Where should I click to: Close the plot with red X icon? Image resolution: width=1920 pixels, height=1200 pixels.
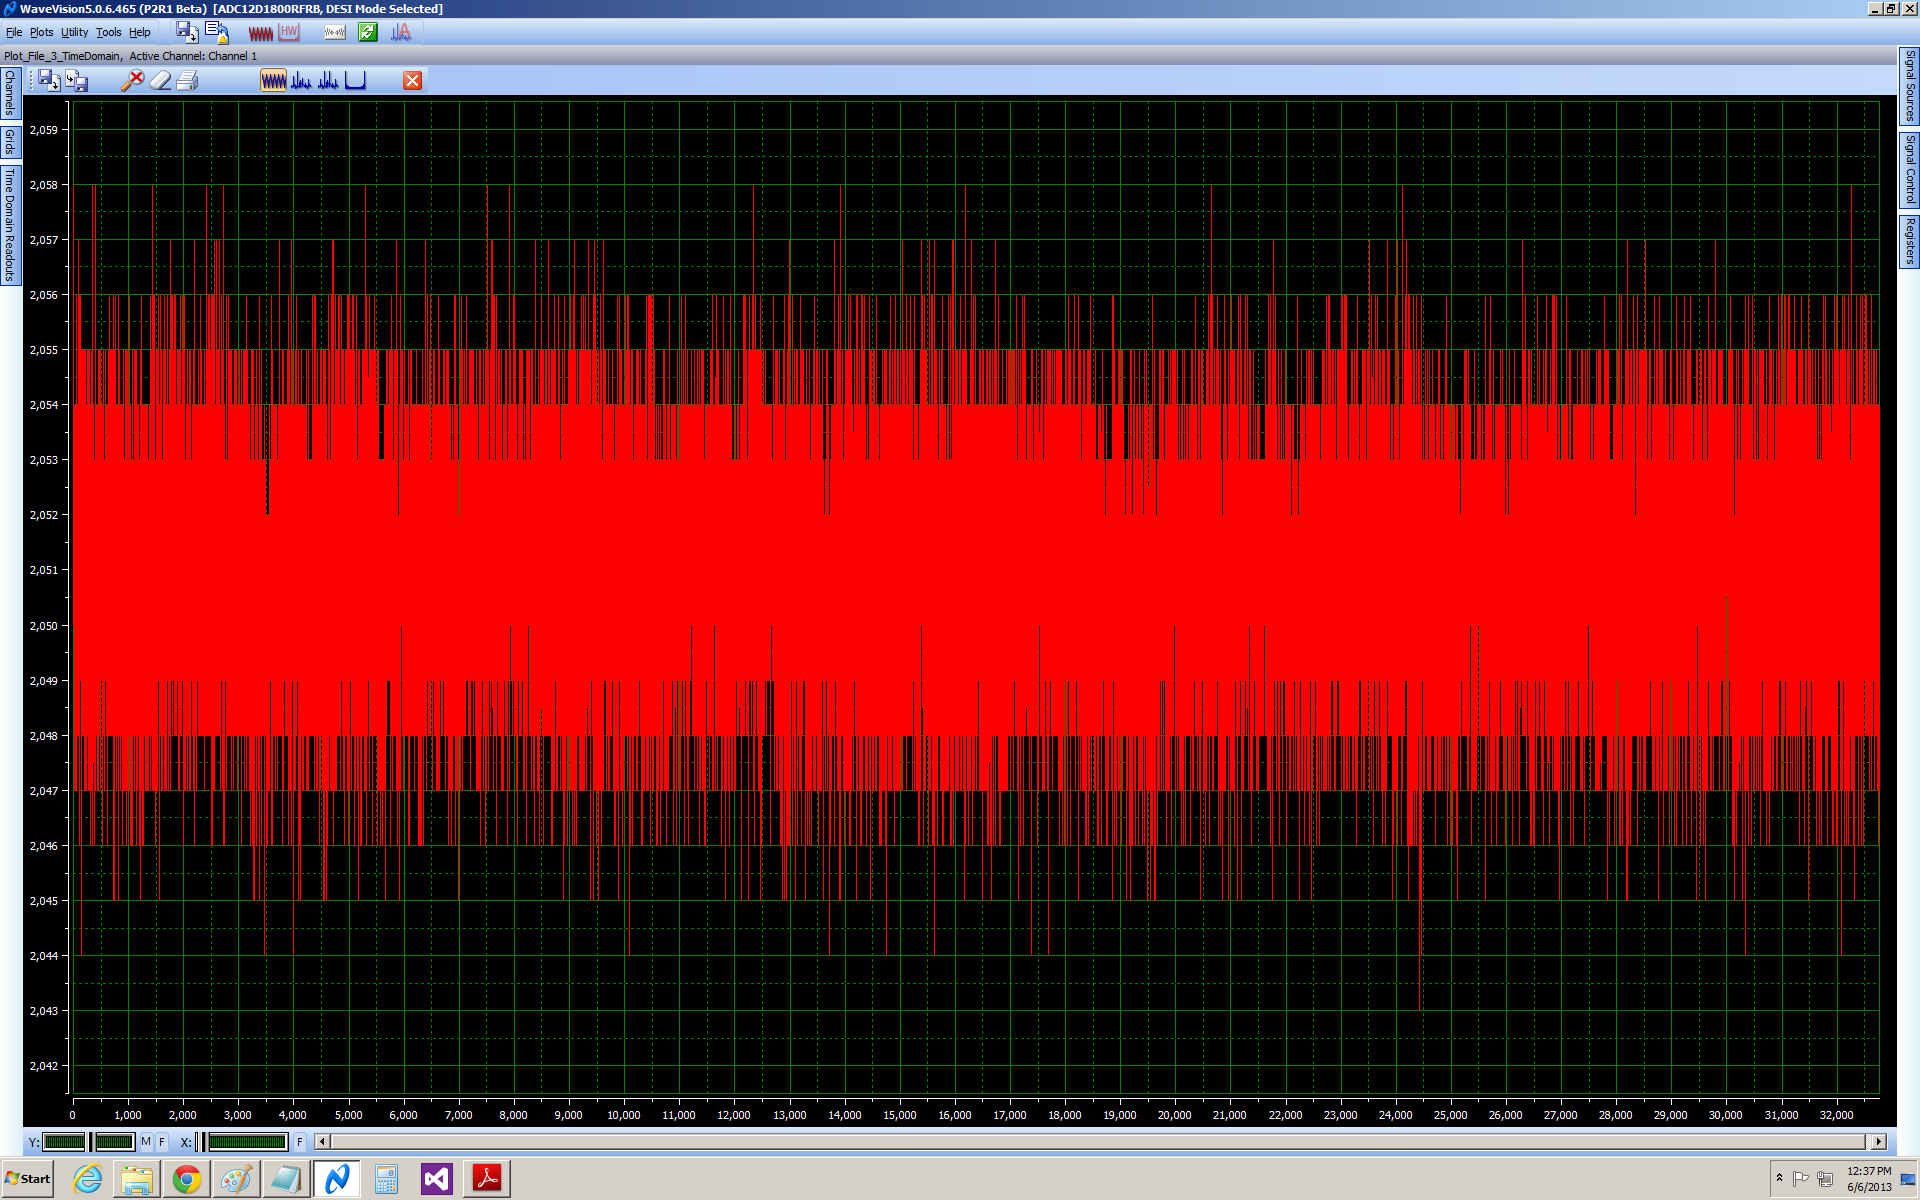pyautogui.click(x=412, y=81)
